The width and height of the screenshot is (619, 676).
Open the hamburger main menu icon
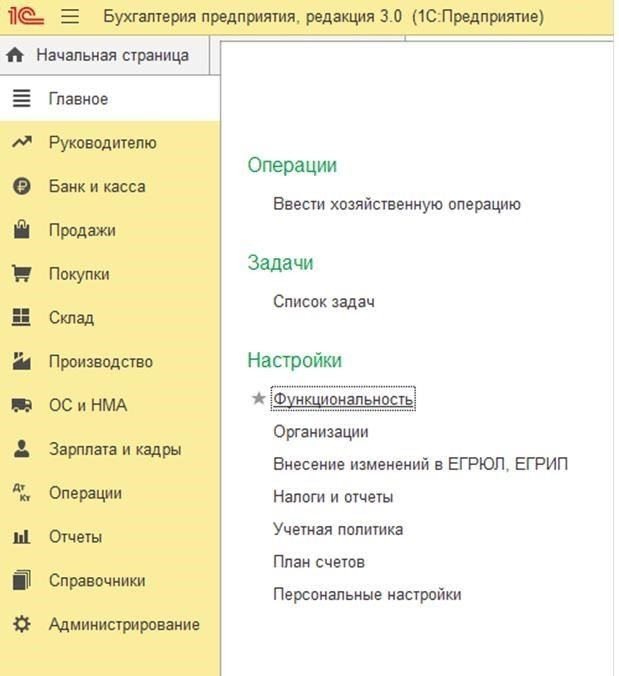(69, 17)
